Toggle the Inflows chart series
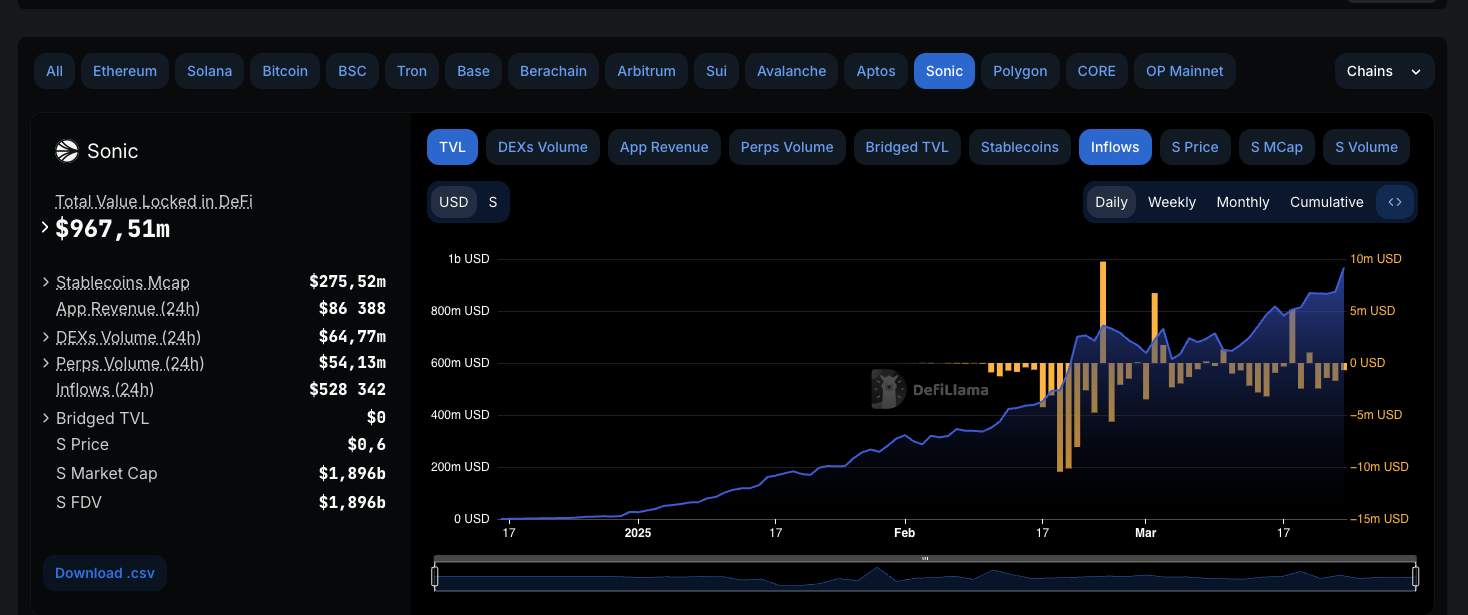1468x615 pixels. click(x=1114, y=147)
